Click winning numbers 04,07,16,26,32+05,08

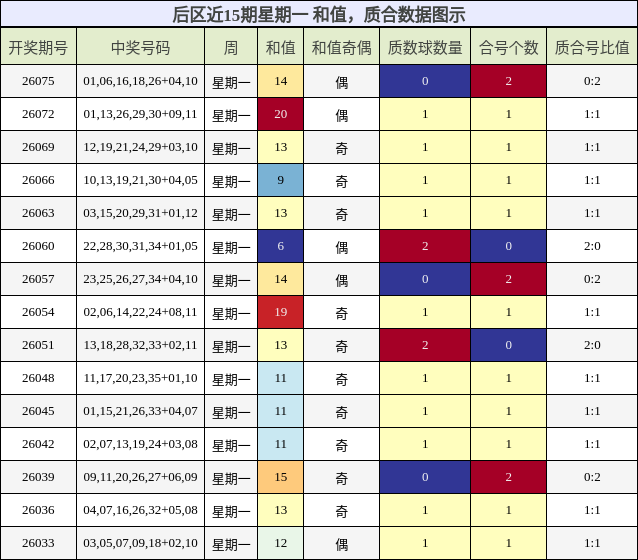(x=140, y=510)
